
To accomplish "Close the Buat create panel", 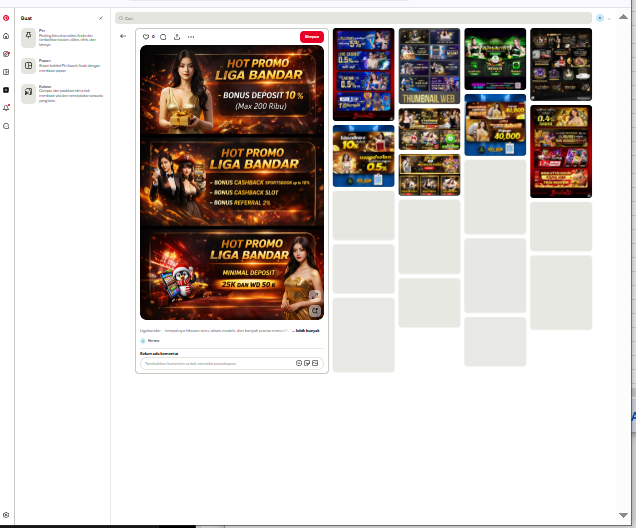I will (x=101, y=18).
